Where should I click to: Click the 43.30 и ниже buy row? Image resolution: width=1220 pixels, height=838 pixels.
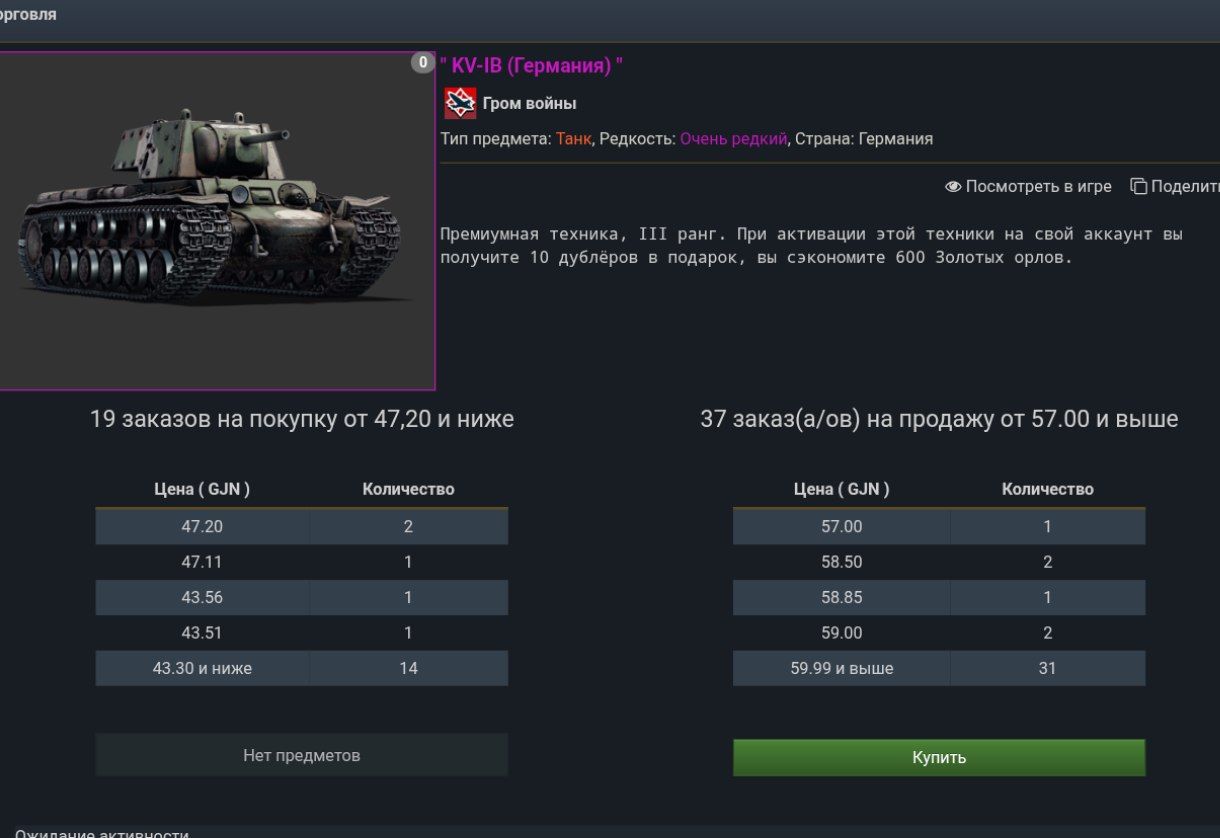[301, 668]
